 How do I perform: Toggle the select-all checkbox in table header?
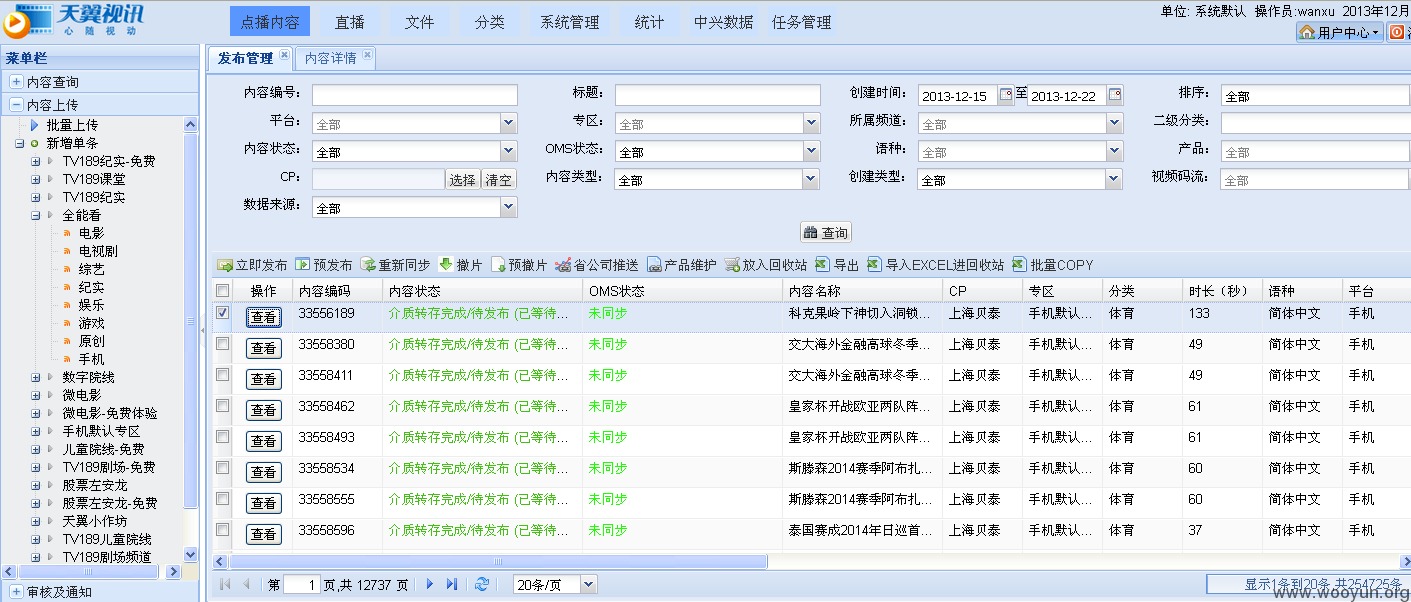coord(223,291)
